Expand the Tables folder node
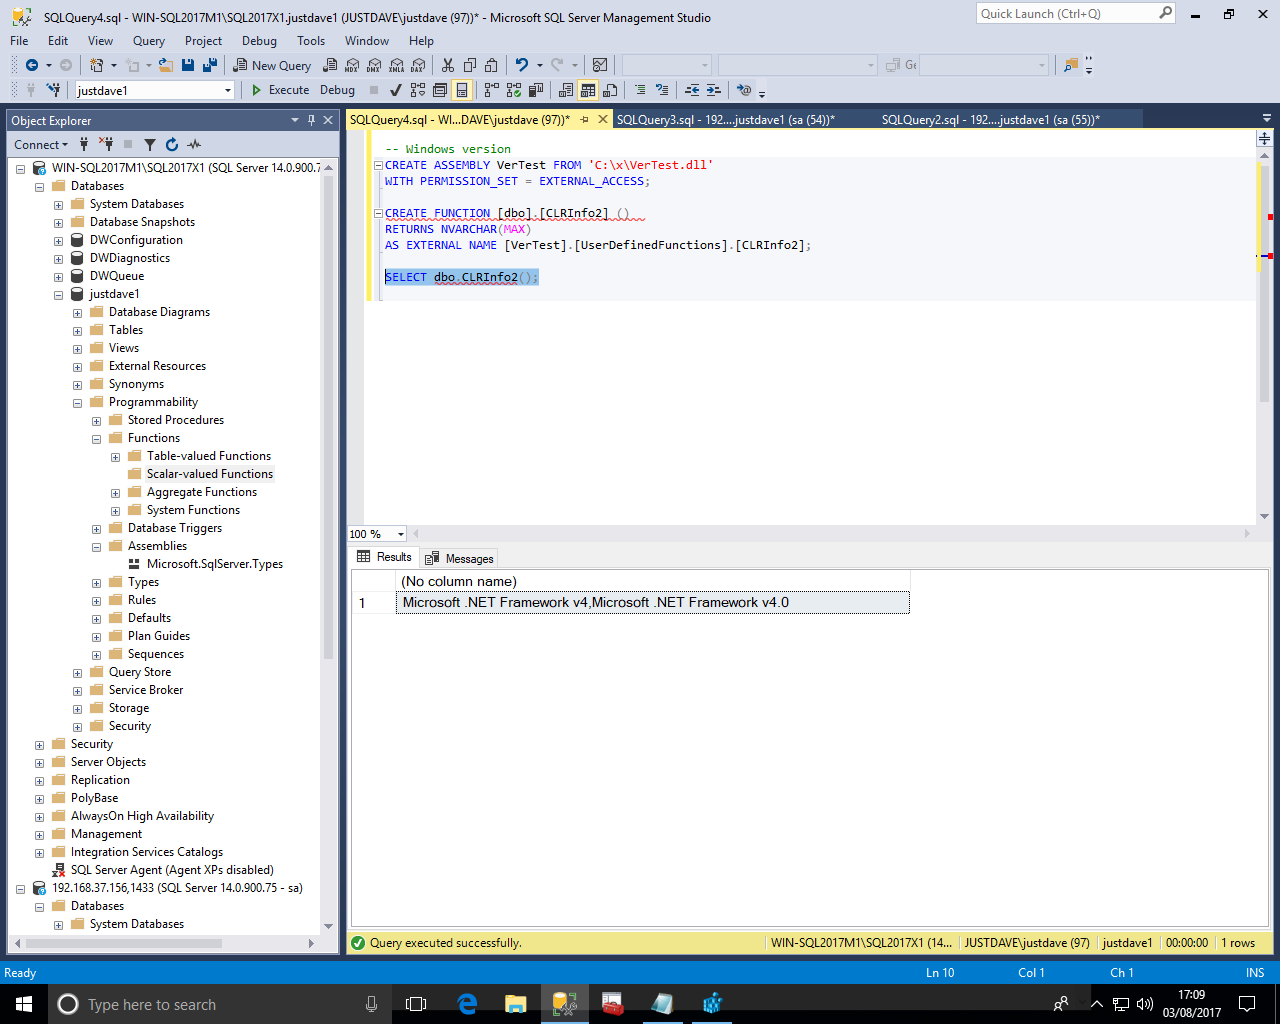Image resolution: width=1280 pixels, height=1024 pixels. (x=78, y=331)
